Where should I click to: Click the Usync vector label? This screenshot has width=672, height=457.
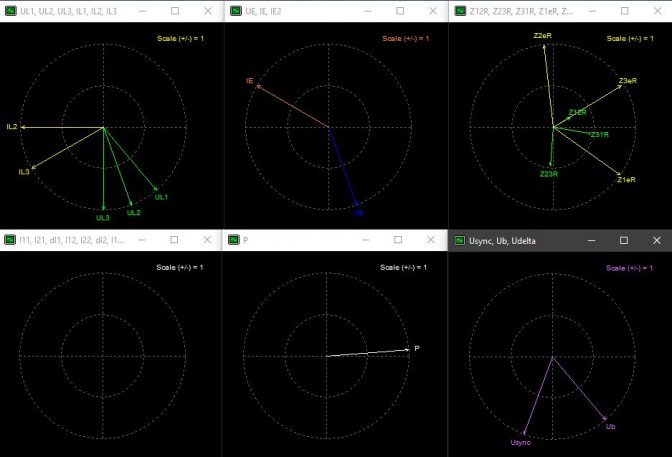pyautogui.click(x=520, y=441)
